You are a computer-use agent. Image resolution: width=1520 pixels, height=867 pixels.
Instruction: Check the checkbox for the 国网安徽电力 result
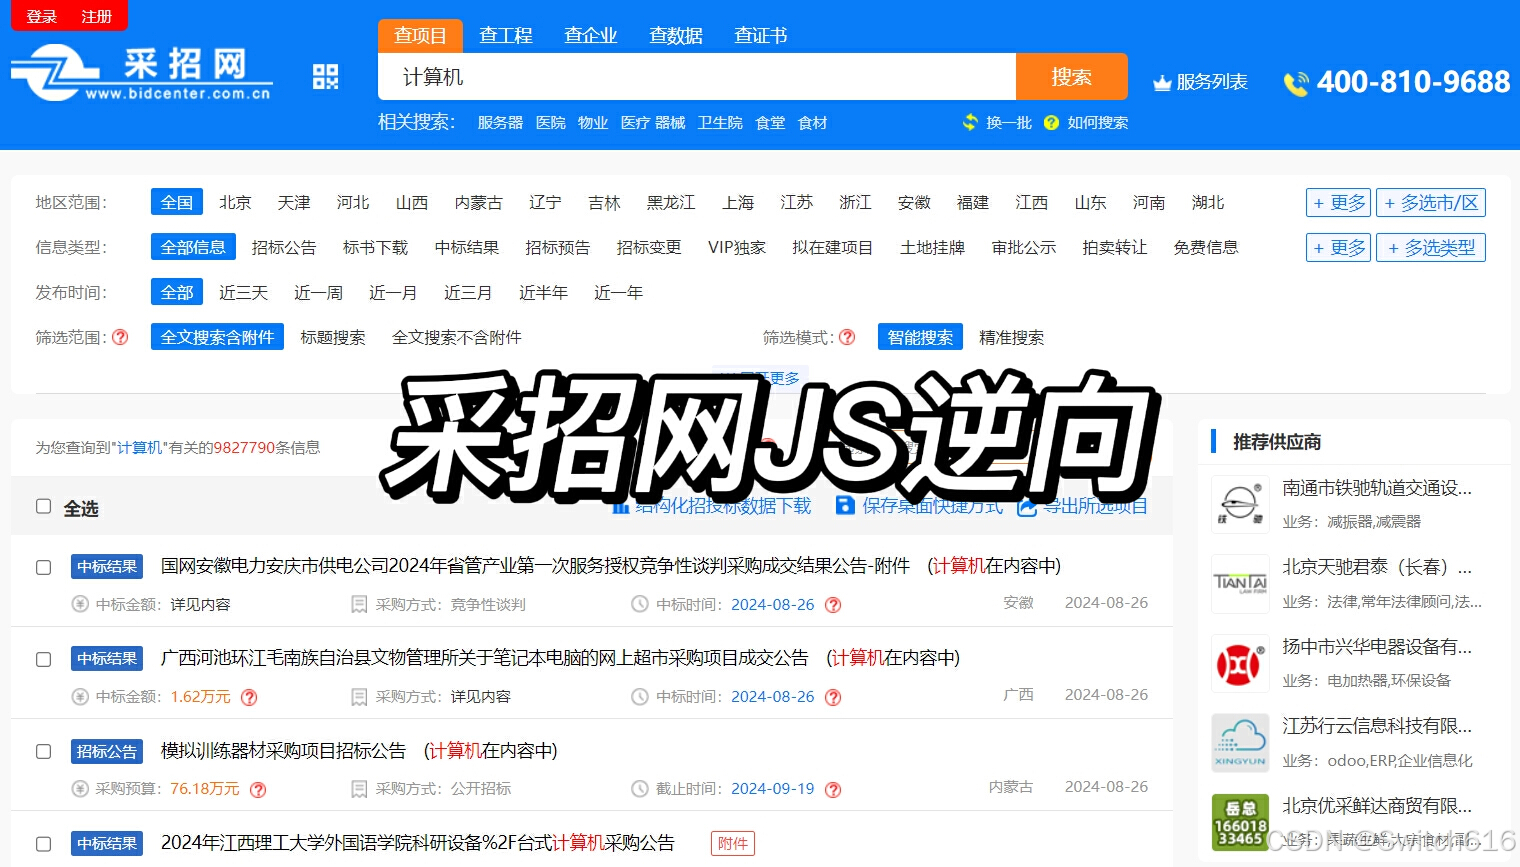[43, 567]
